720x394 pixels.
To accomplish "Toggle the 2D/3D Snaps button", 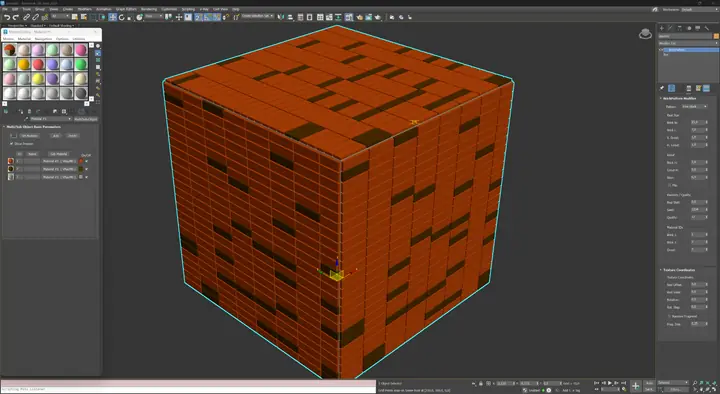I will point(198,17).
